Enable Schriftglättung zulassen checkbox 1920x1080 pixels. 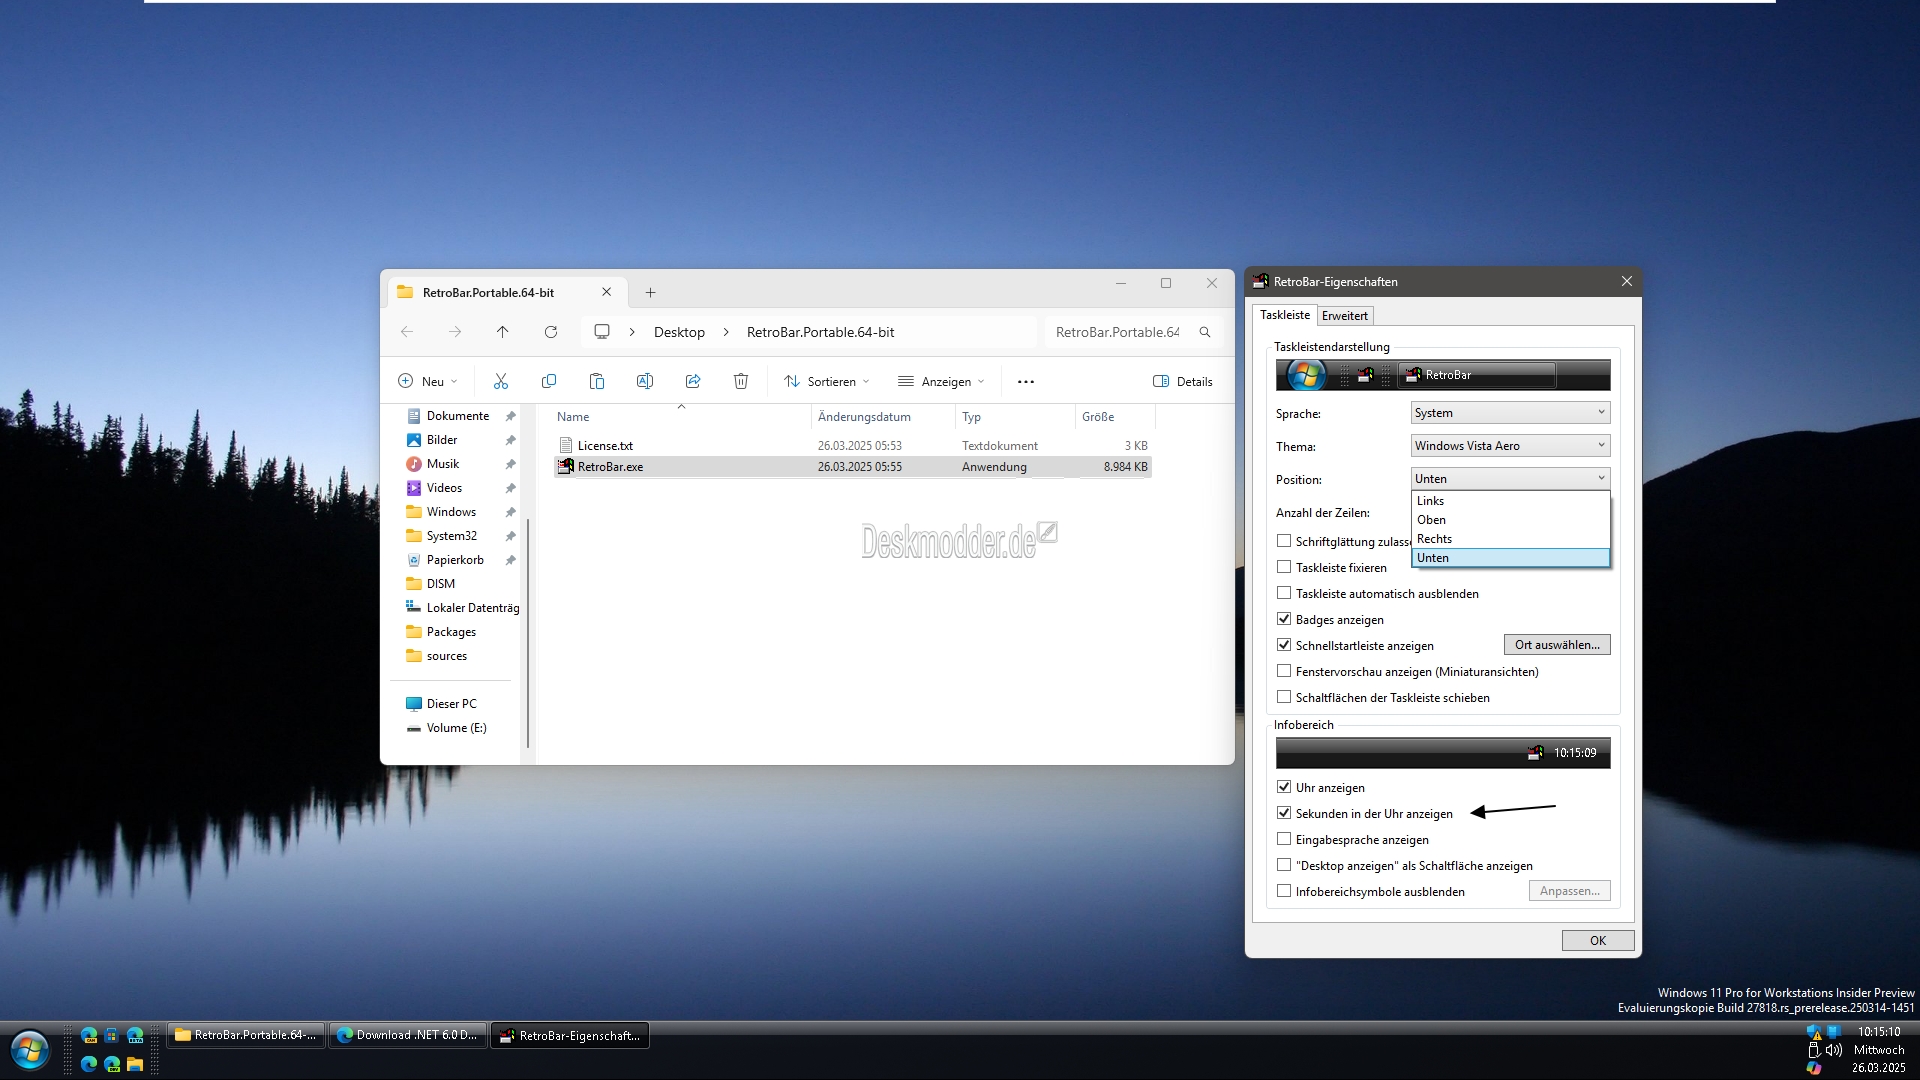(x=1284, y=541)
